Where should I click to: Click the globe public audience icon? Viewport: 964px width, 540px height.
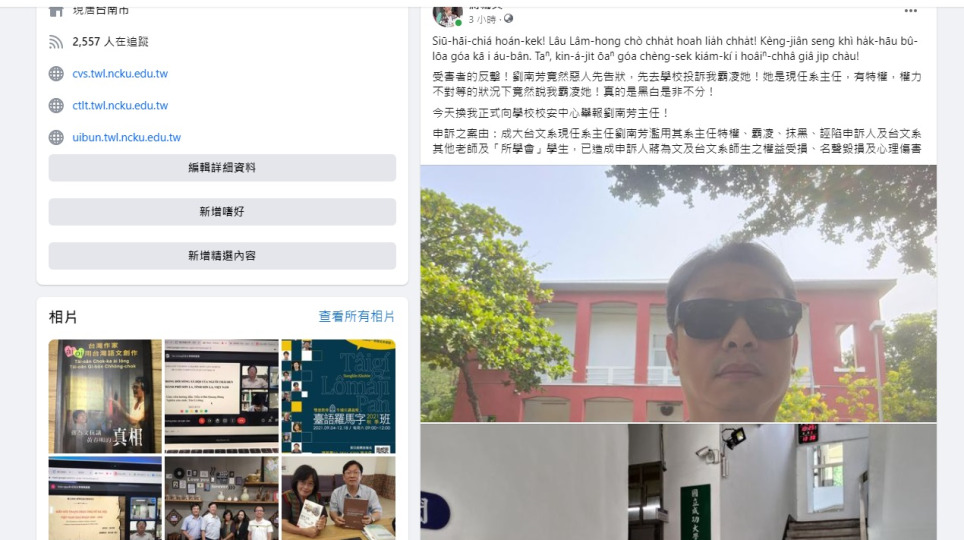508,19
